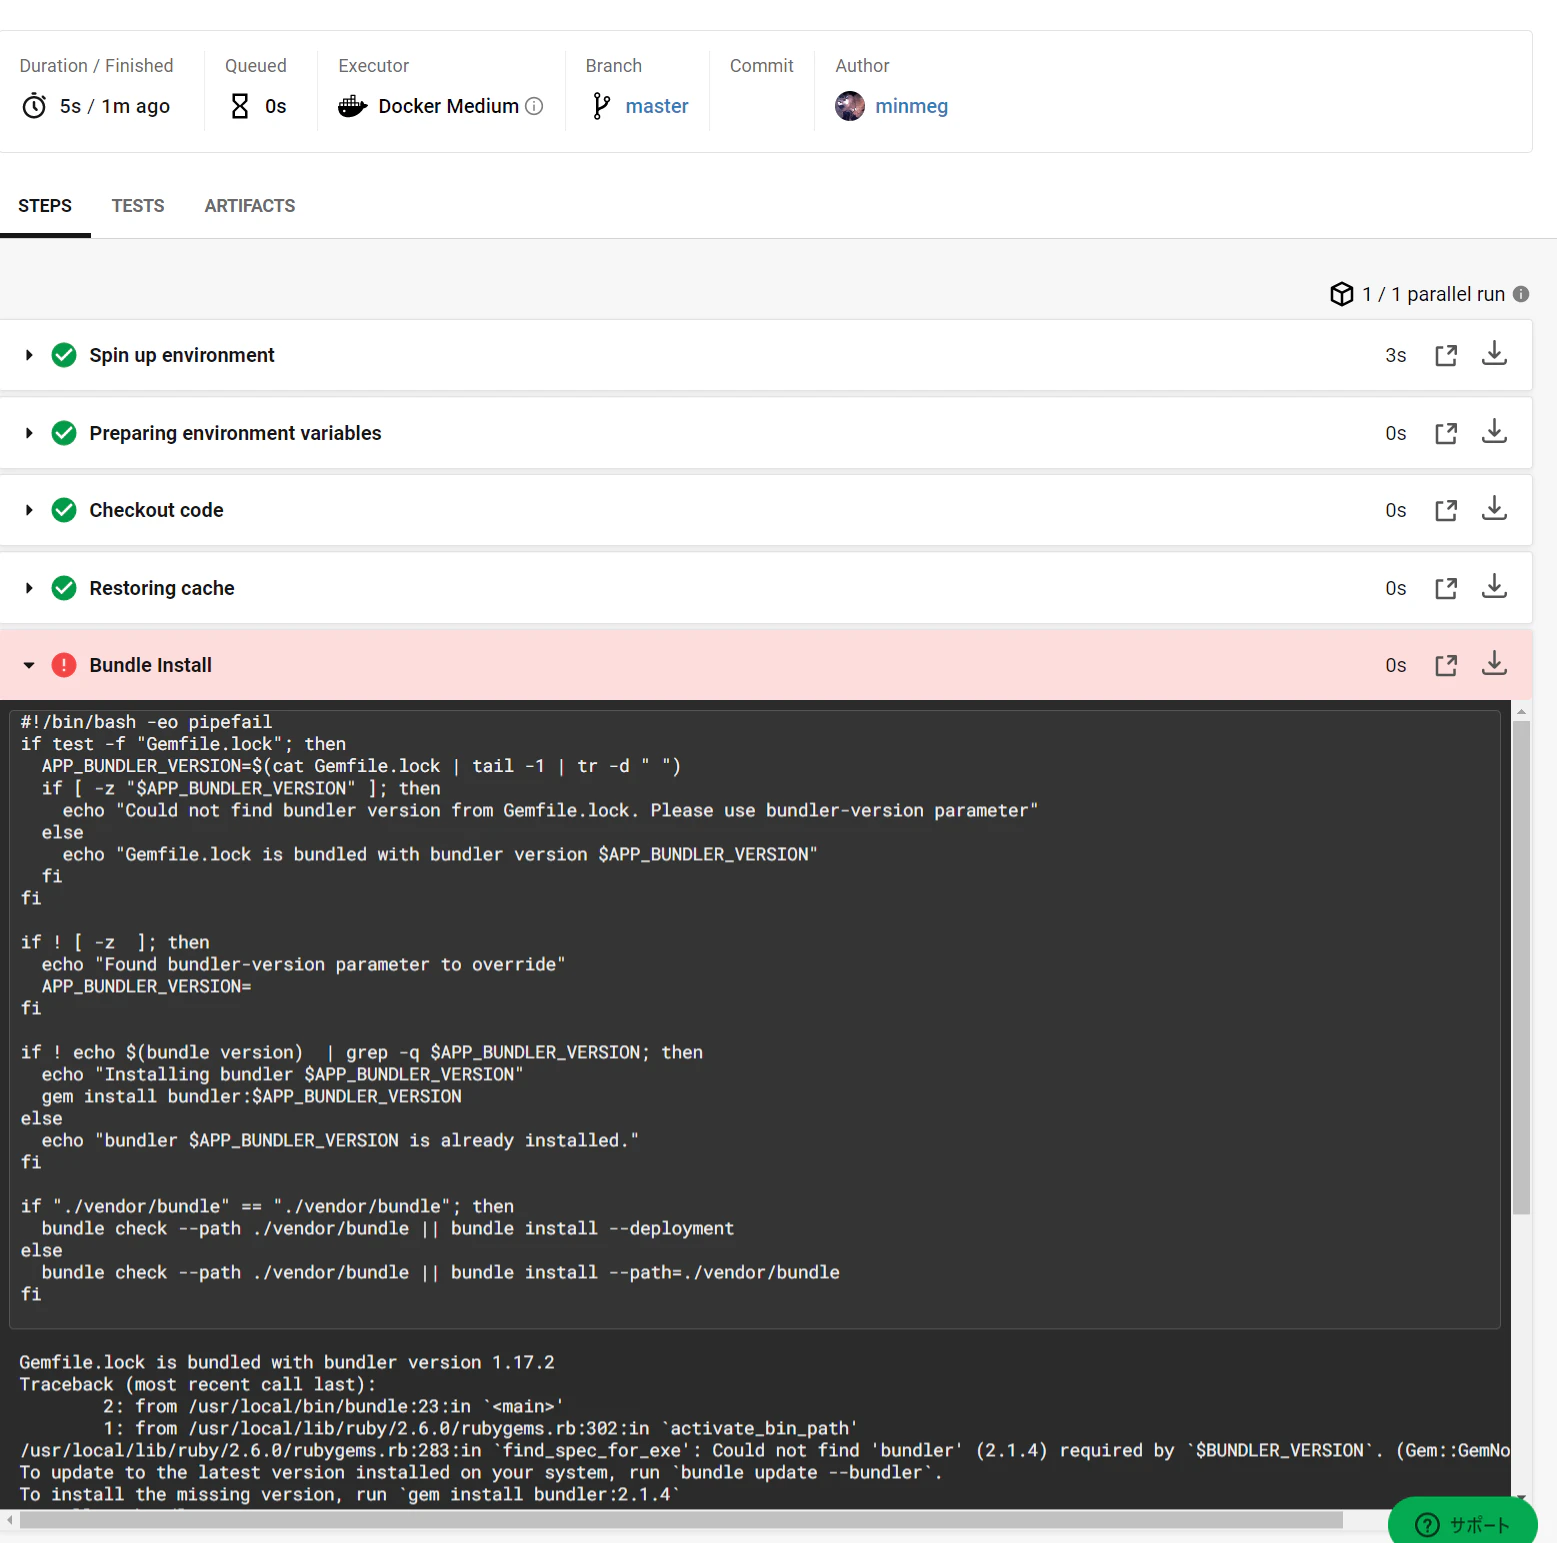Image resolution: width=1557 pixels, height=1543 pixels.
Task: Expand the Checkout code step
Action: 29,510
